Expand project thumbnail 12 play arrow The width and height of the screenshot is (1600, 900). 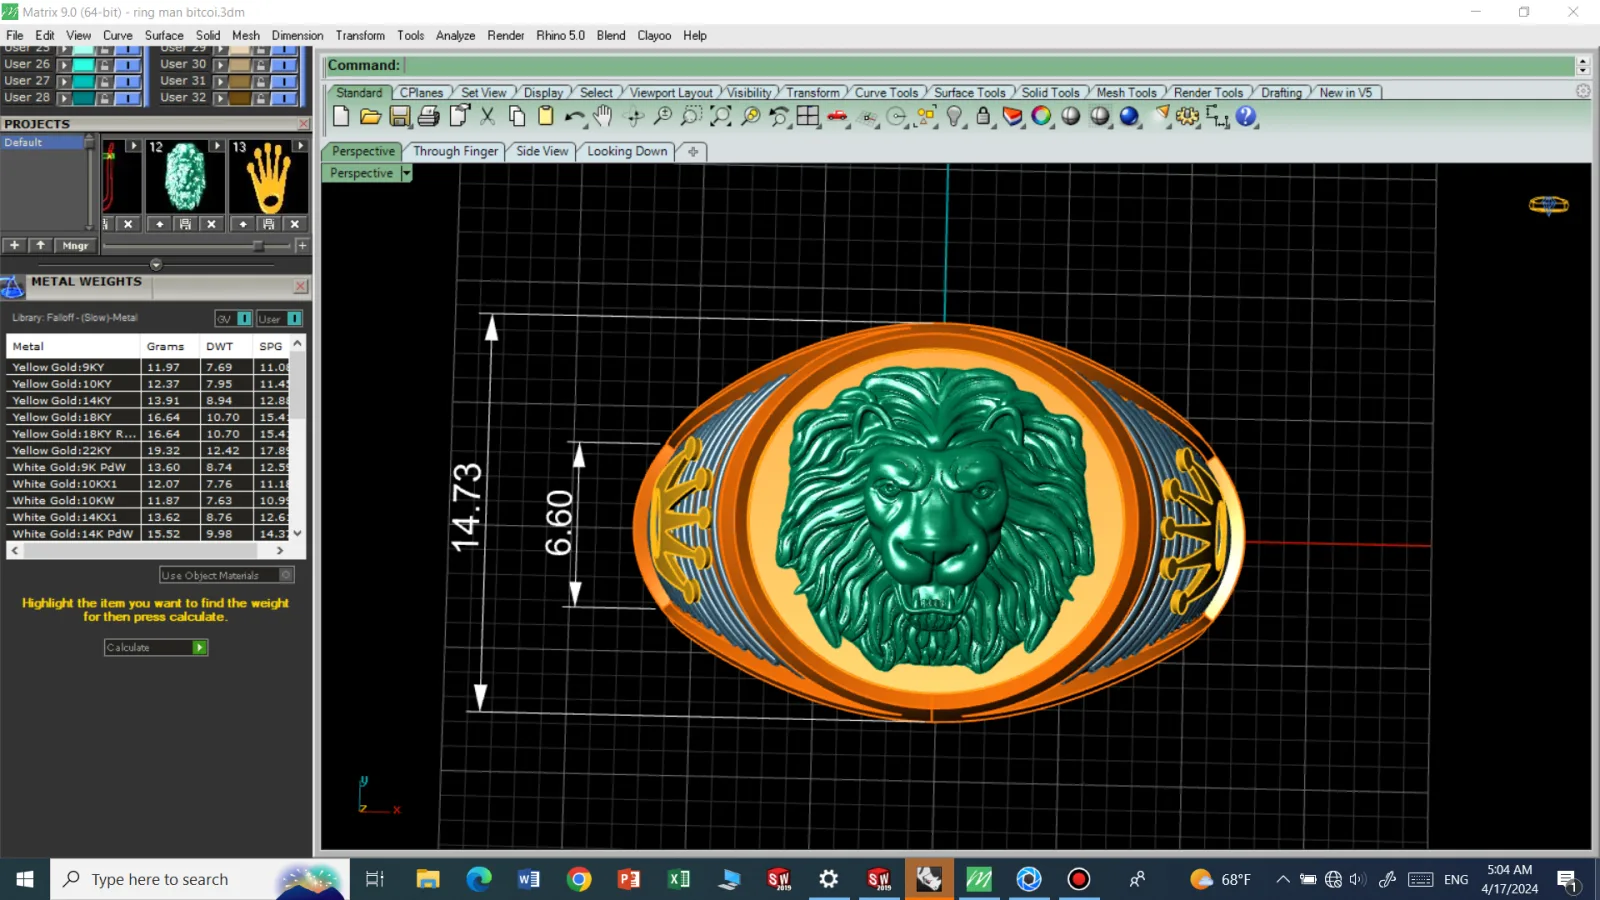pyautogui.click(x=216, y=146)
